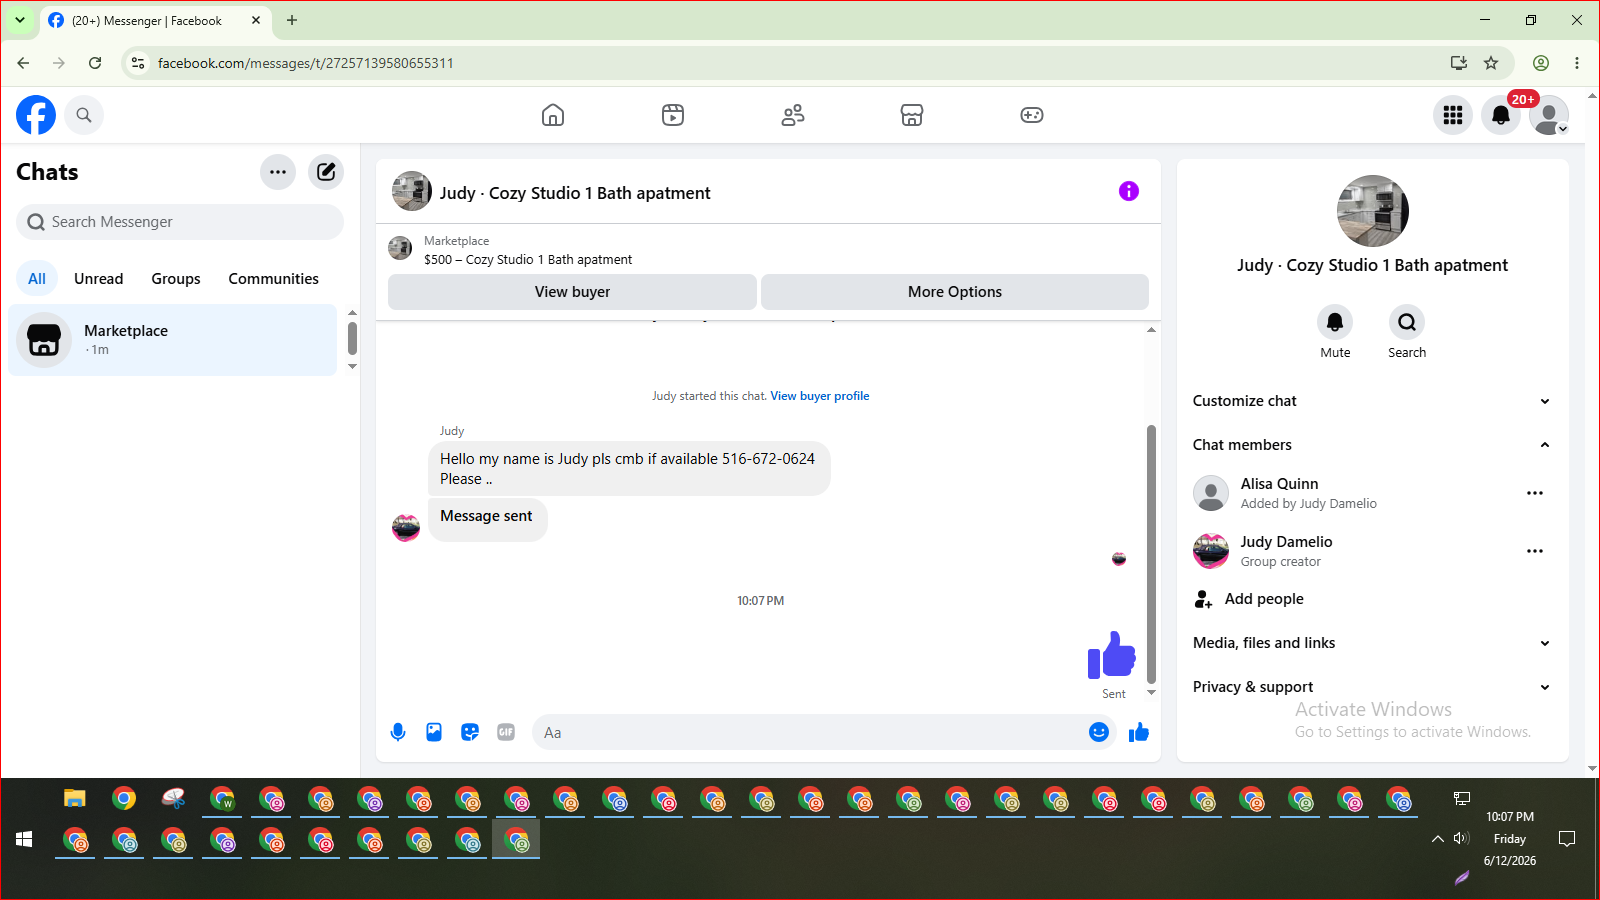Image resolution: width=1600 pixels, height=900 pixels.
Task: Switch to the Groups tab
Action: tap(176, 279)
